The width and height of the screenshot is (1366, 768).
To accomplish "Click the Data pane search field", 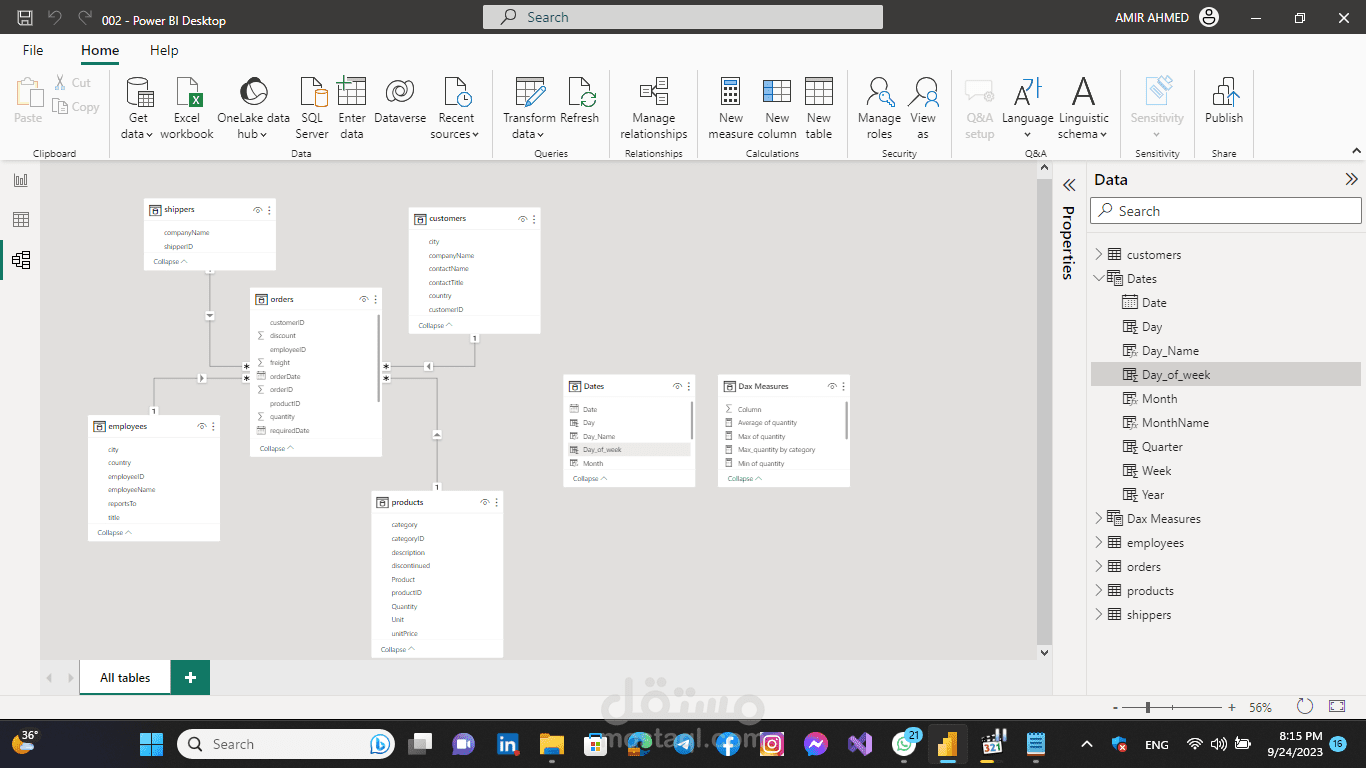I will coord(1226,211).
